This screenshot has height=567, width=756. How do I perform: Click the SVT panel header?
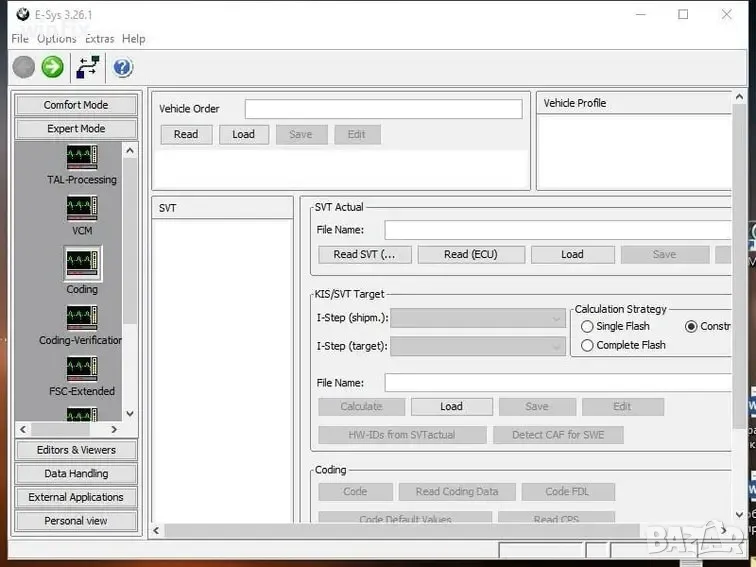[x=222, y=208]
